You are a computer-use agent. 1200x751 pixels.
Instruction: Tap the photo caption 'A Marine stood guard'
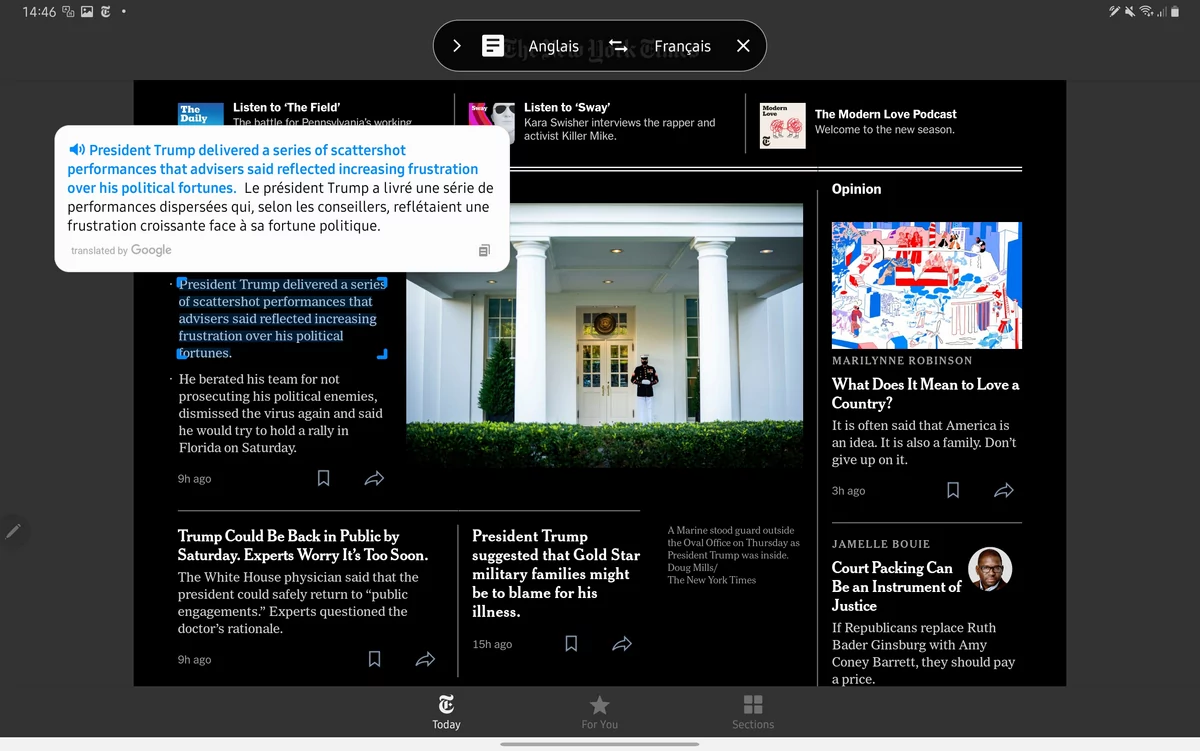(733, 555)
